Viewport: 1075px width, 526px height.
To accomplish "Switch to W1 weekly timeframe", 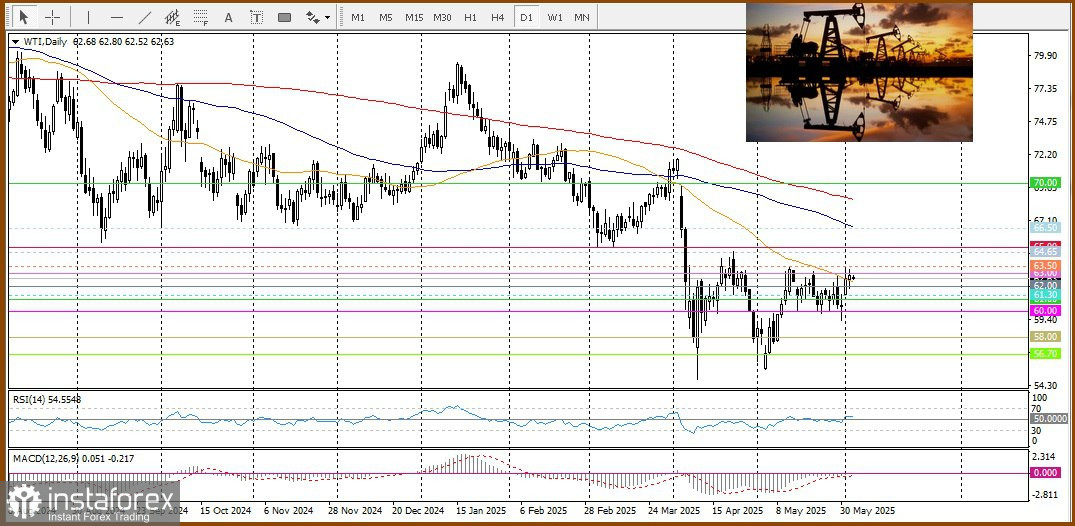I will tap(555, 17).
